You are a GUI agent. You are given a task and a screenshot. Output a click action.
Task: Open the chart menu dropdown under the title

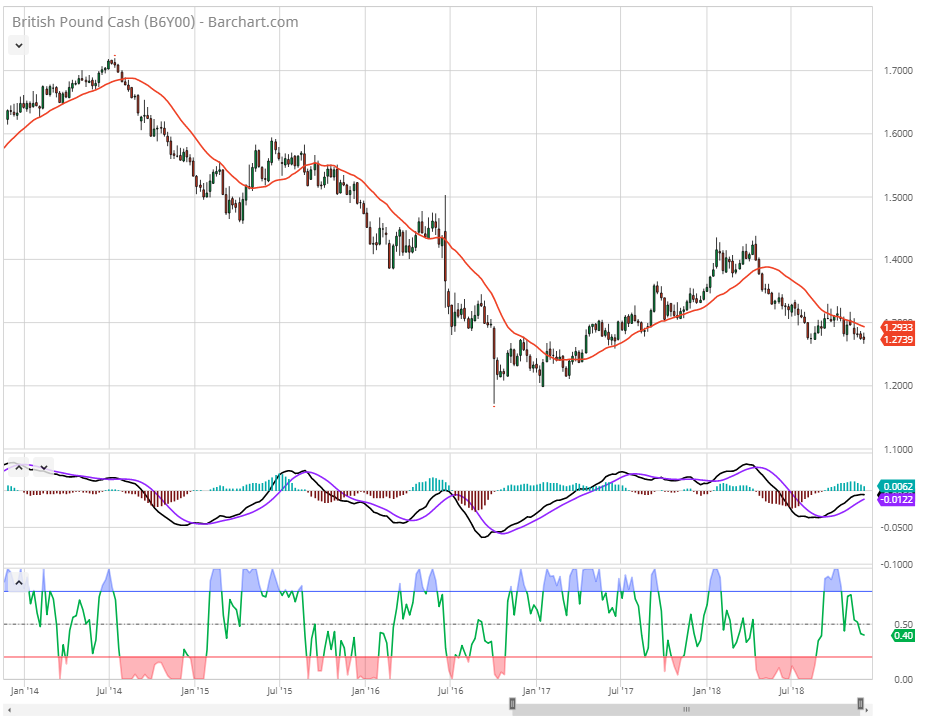point(18,46)
